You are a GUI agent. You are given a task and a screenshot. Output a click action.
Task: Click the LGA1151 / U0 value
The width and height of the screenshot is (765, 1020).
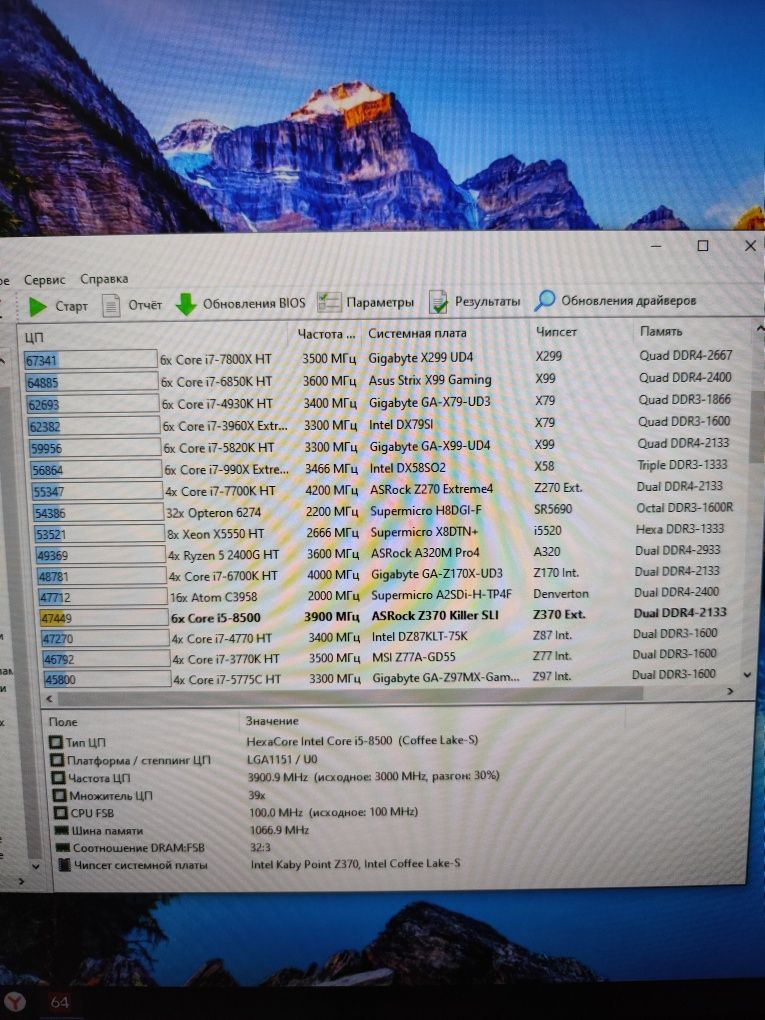click(282, 759)
